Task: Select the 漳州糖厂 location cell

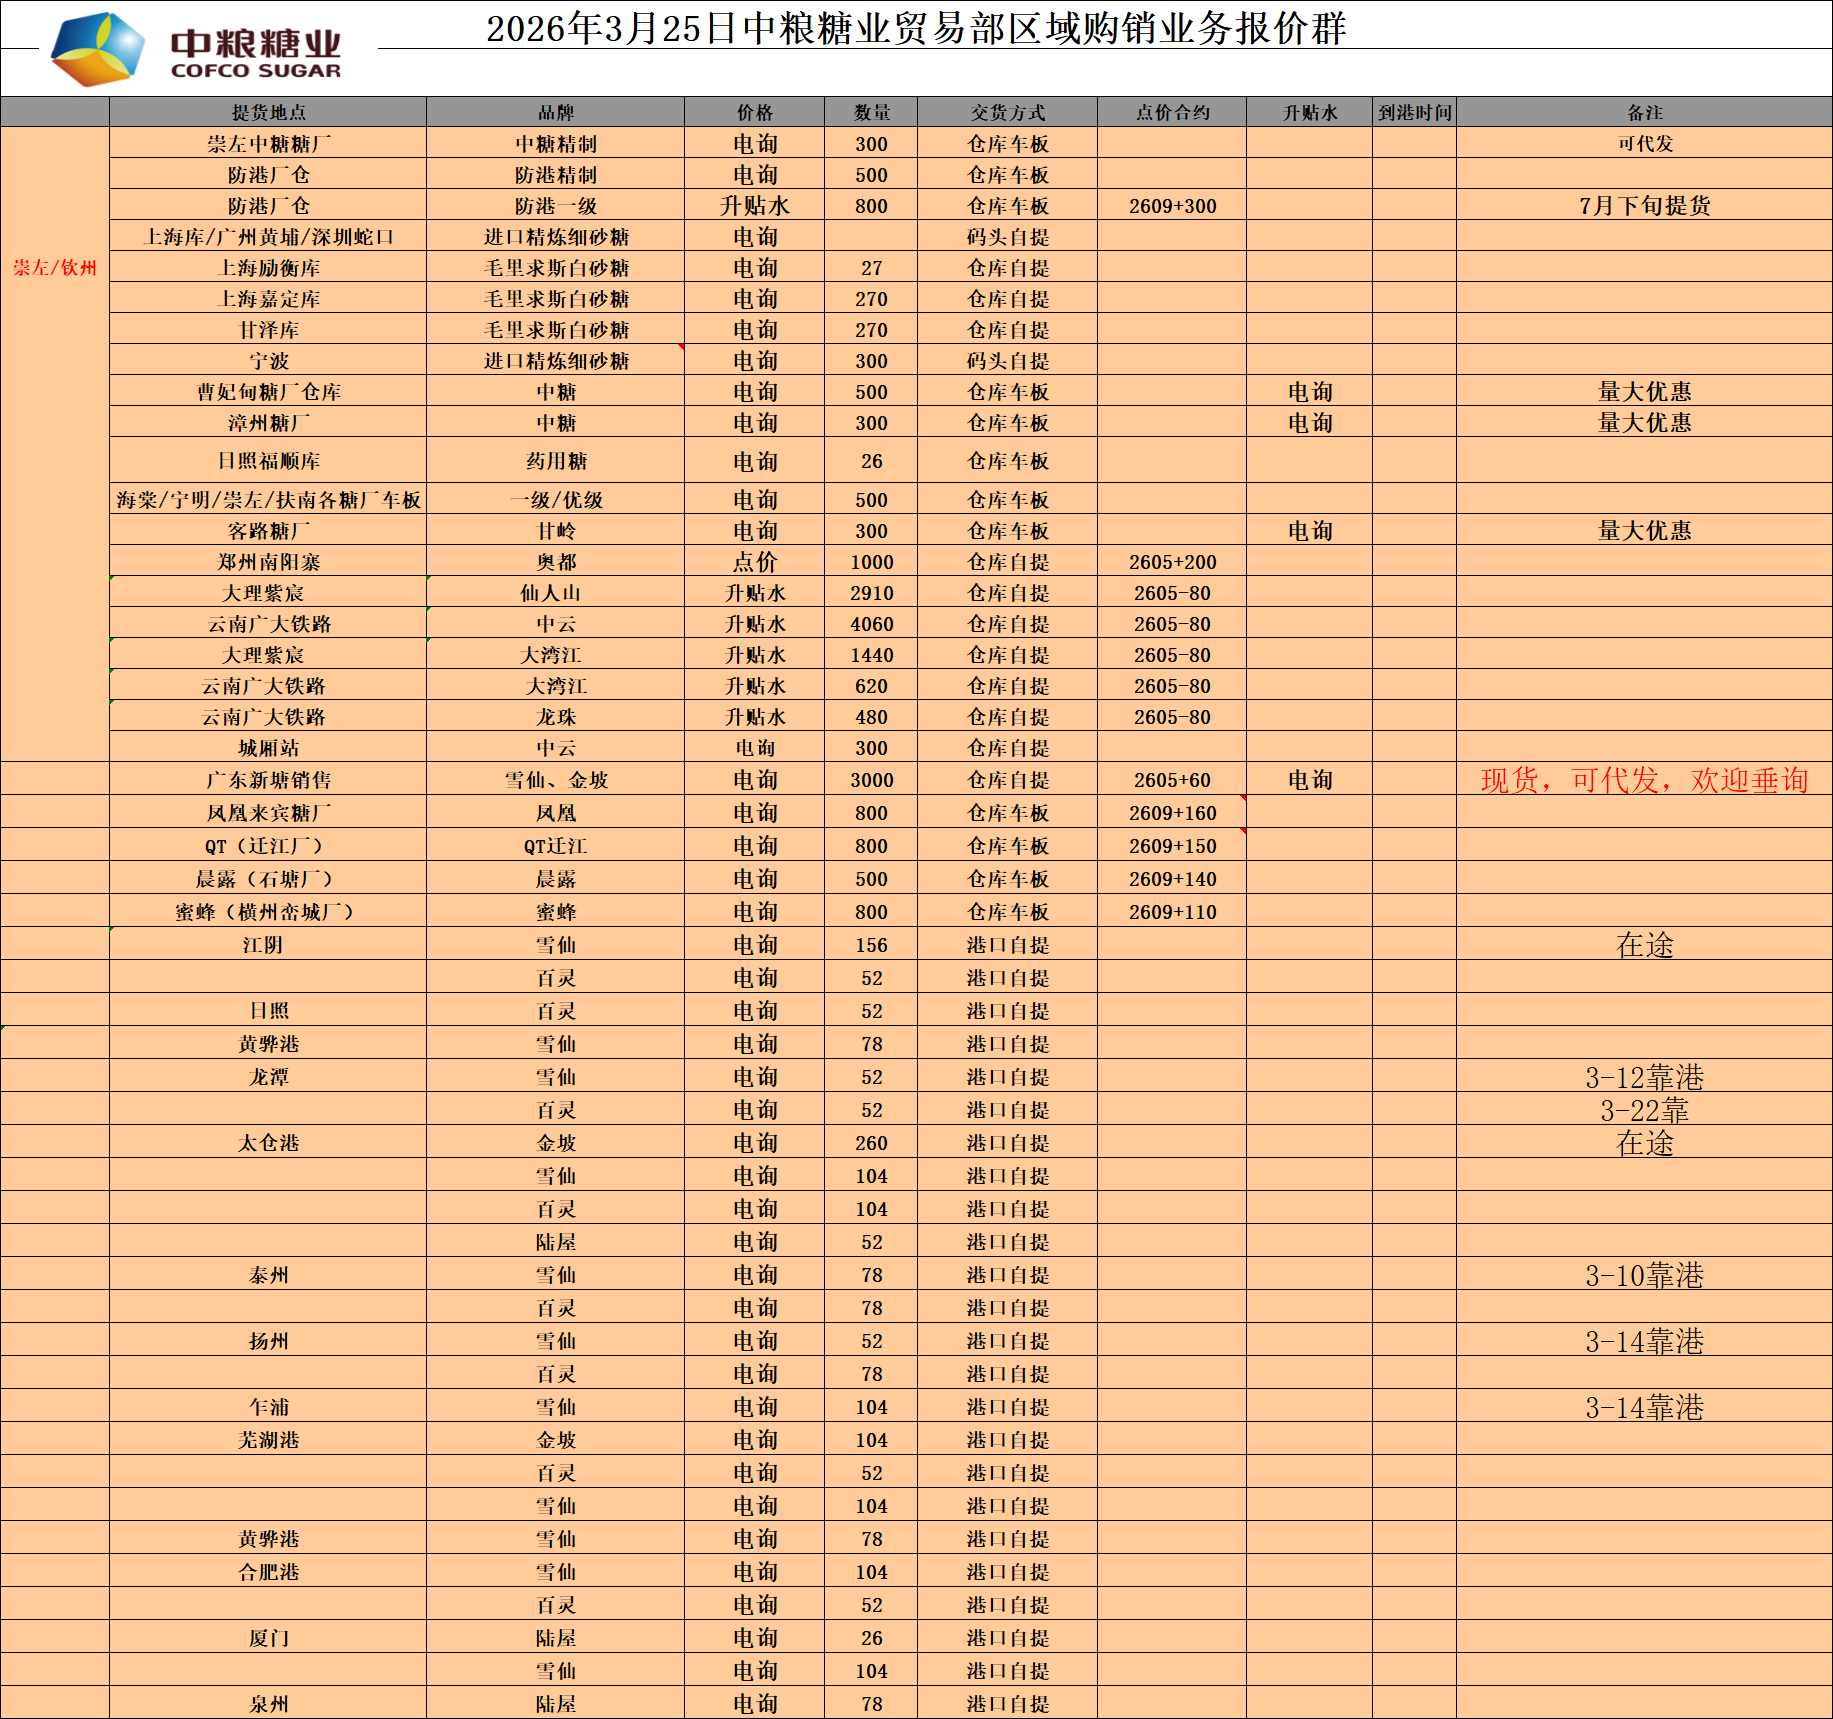Action: 268,422
